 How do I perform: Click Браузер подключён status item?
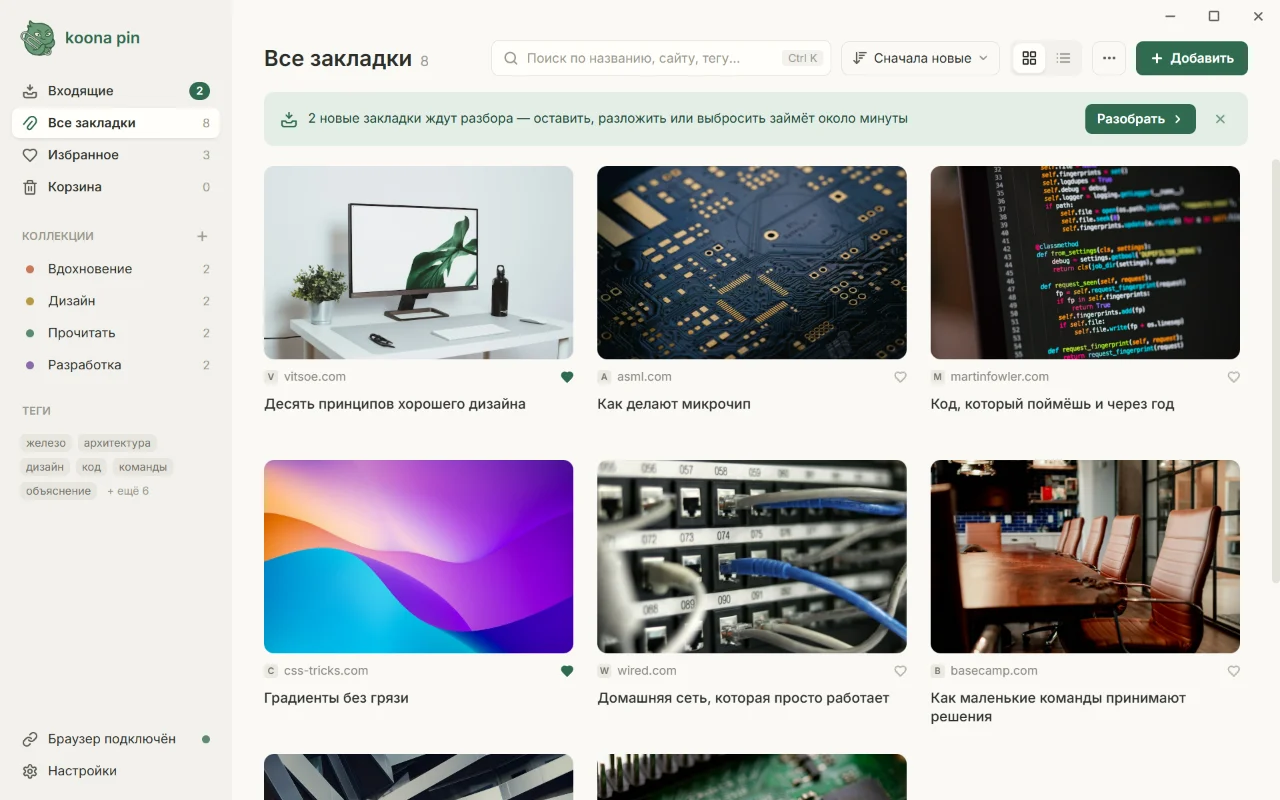(x=115, y=739)
